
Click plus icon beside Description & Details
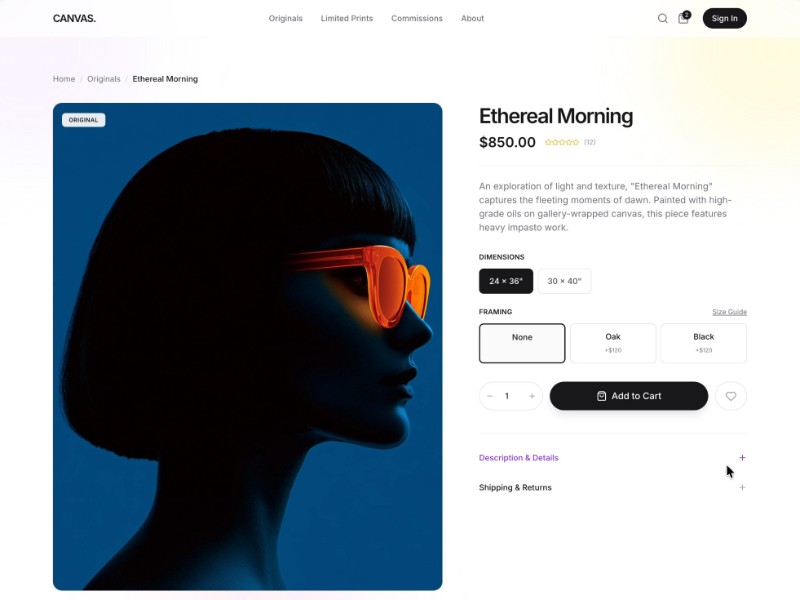(742, 458)
